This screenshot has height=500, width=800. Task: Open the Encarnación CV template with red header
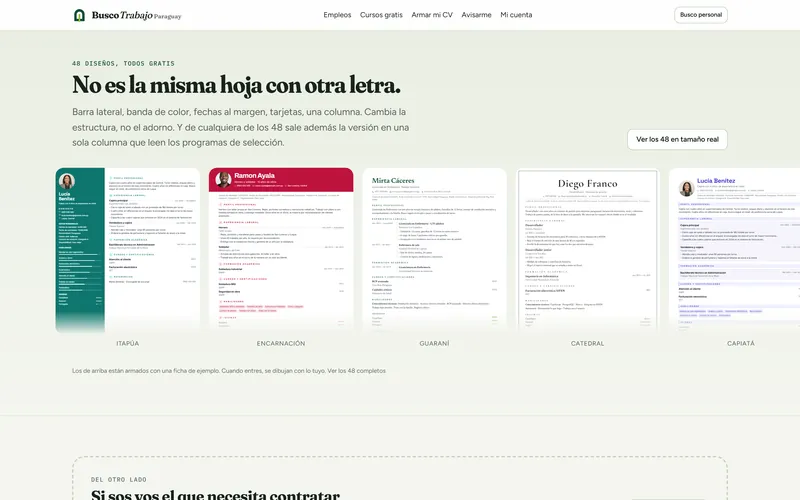[281, 250]
